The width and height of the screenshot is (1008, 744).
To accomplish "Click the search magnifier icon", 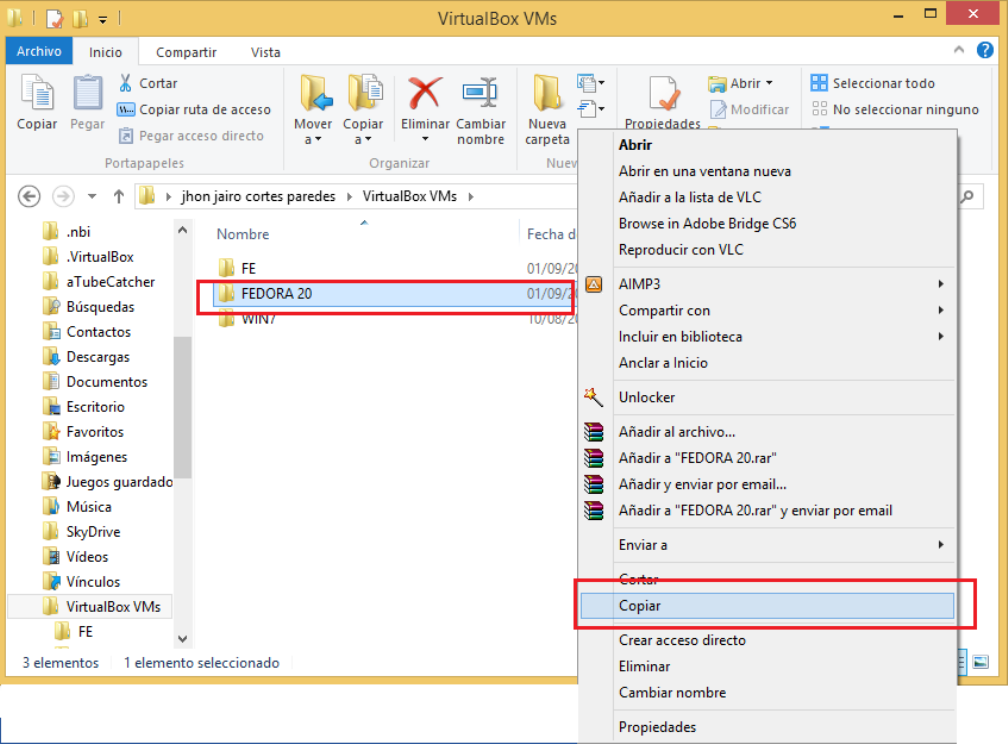I will coord(968,196).
